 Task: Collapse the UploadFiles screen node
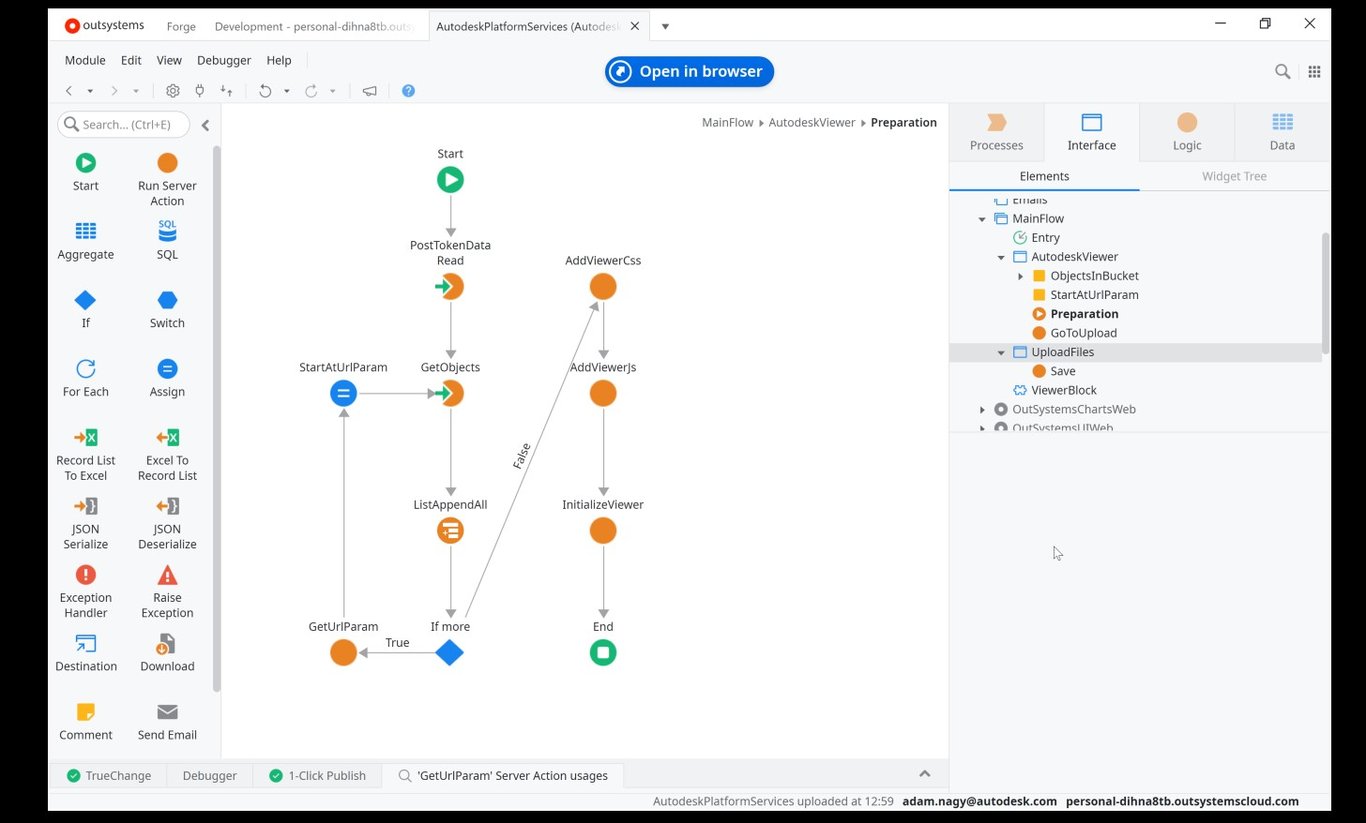point(1001,352)
